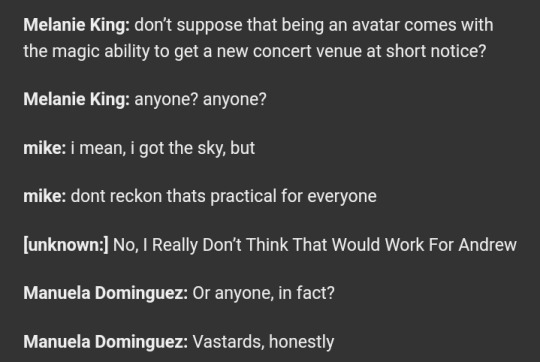Click 'don't suppose that being an avatar' text
This screenshot has height=362, width=540.
(241, 25)
